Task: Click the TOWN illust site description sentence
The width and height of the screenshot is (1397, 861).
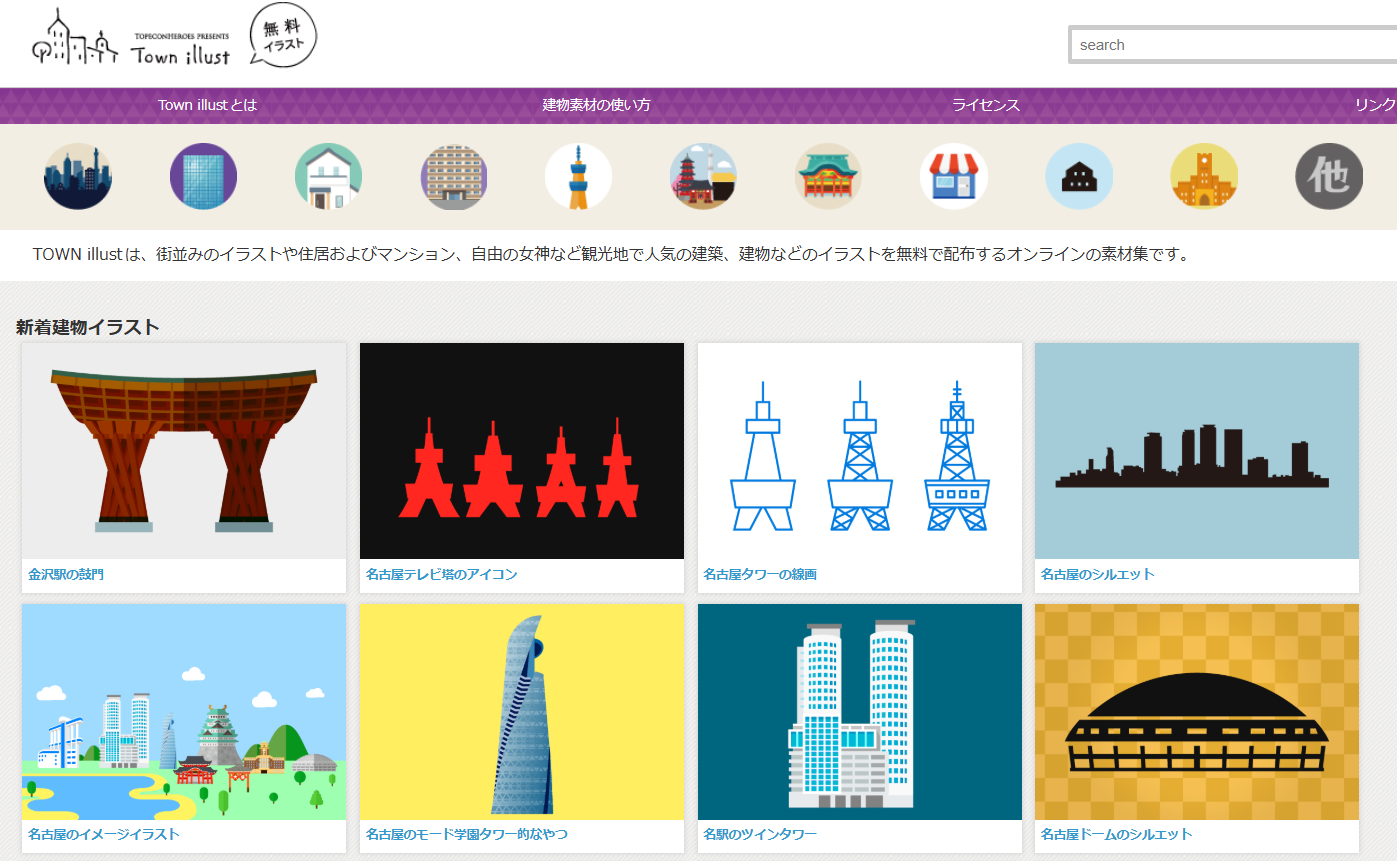Action: [x=612, y=254]
